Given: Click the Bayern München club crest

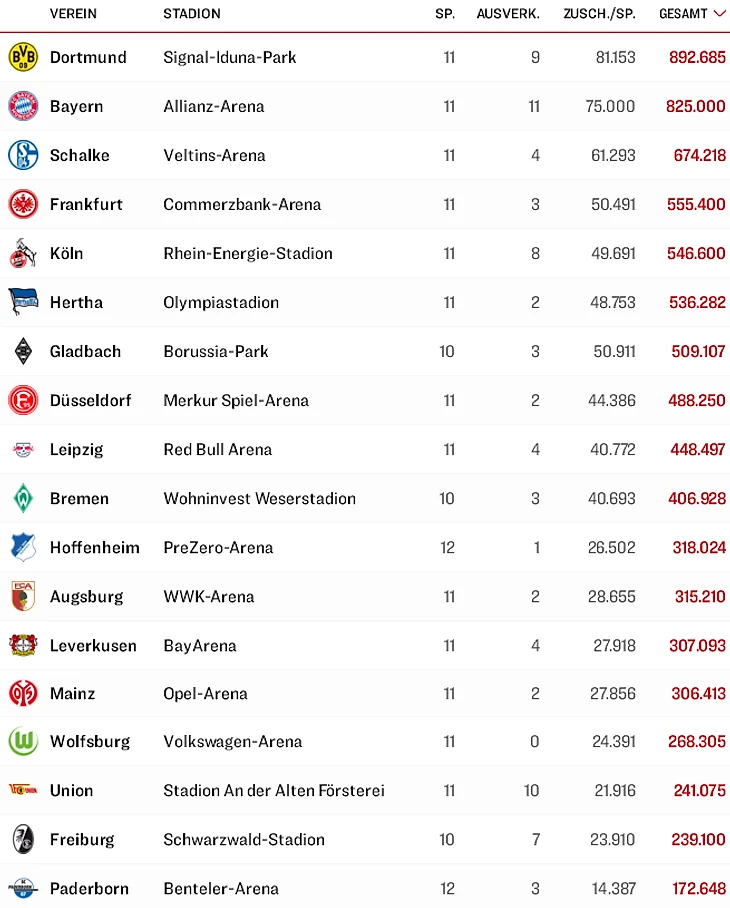Looking at the screenshot, I should click(22, 106).
